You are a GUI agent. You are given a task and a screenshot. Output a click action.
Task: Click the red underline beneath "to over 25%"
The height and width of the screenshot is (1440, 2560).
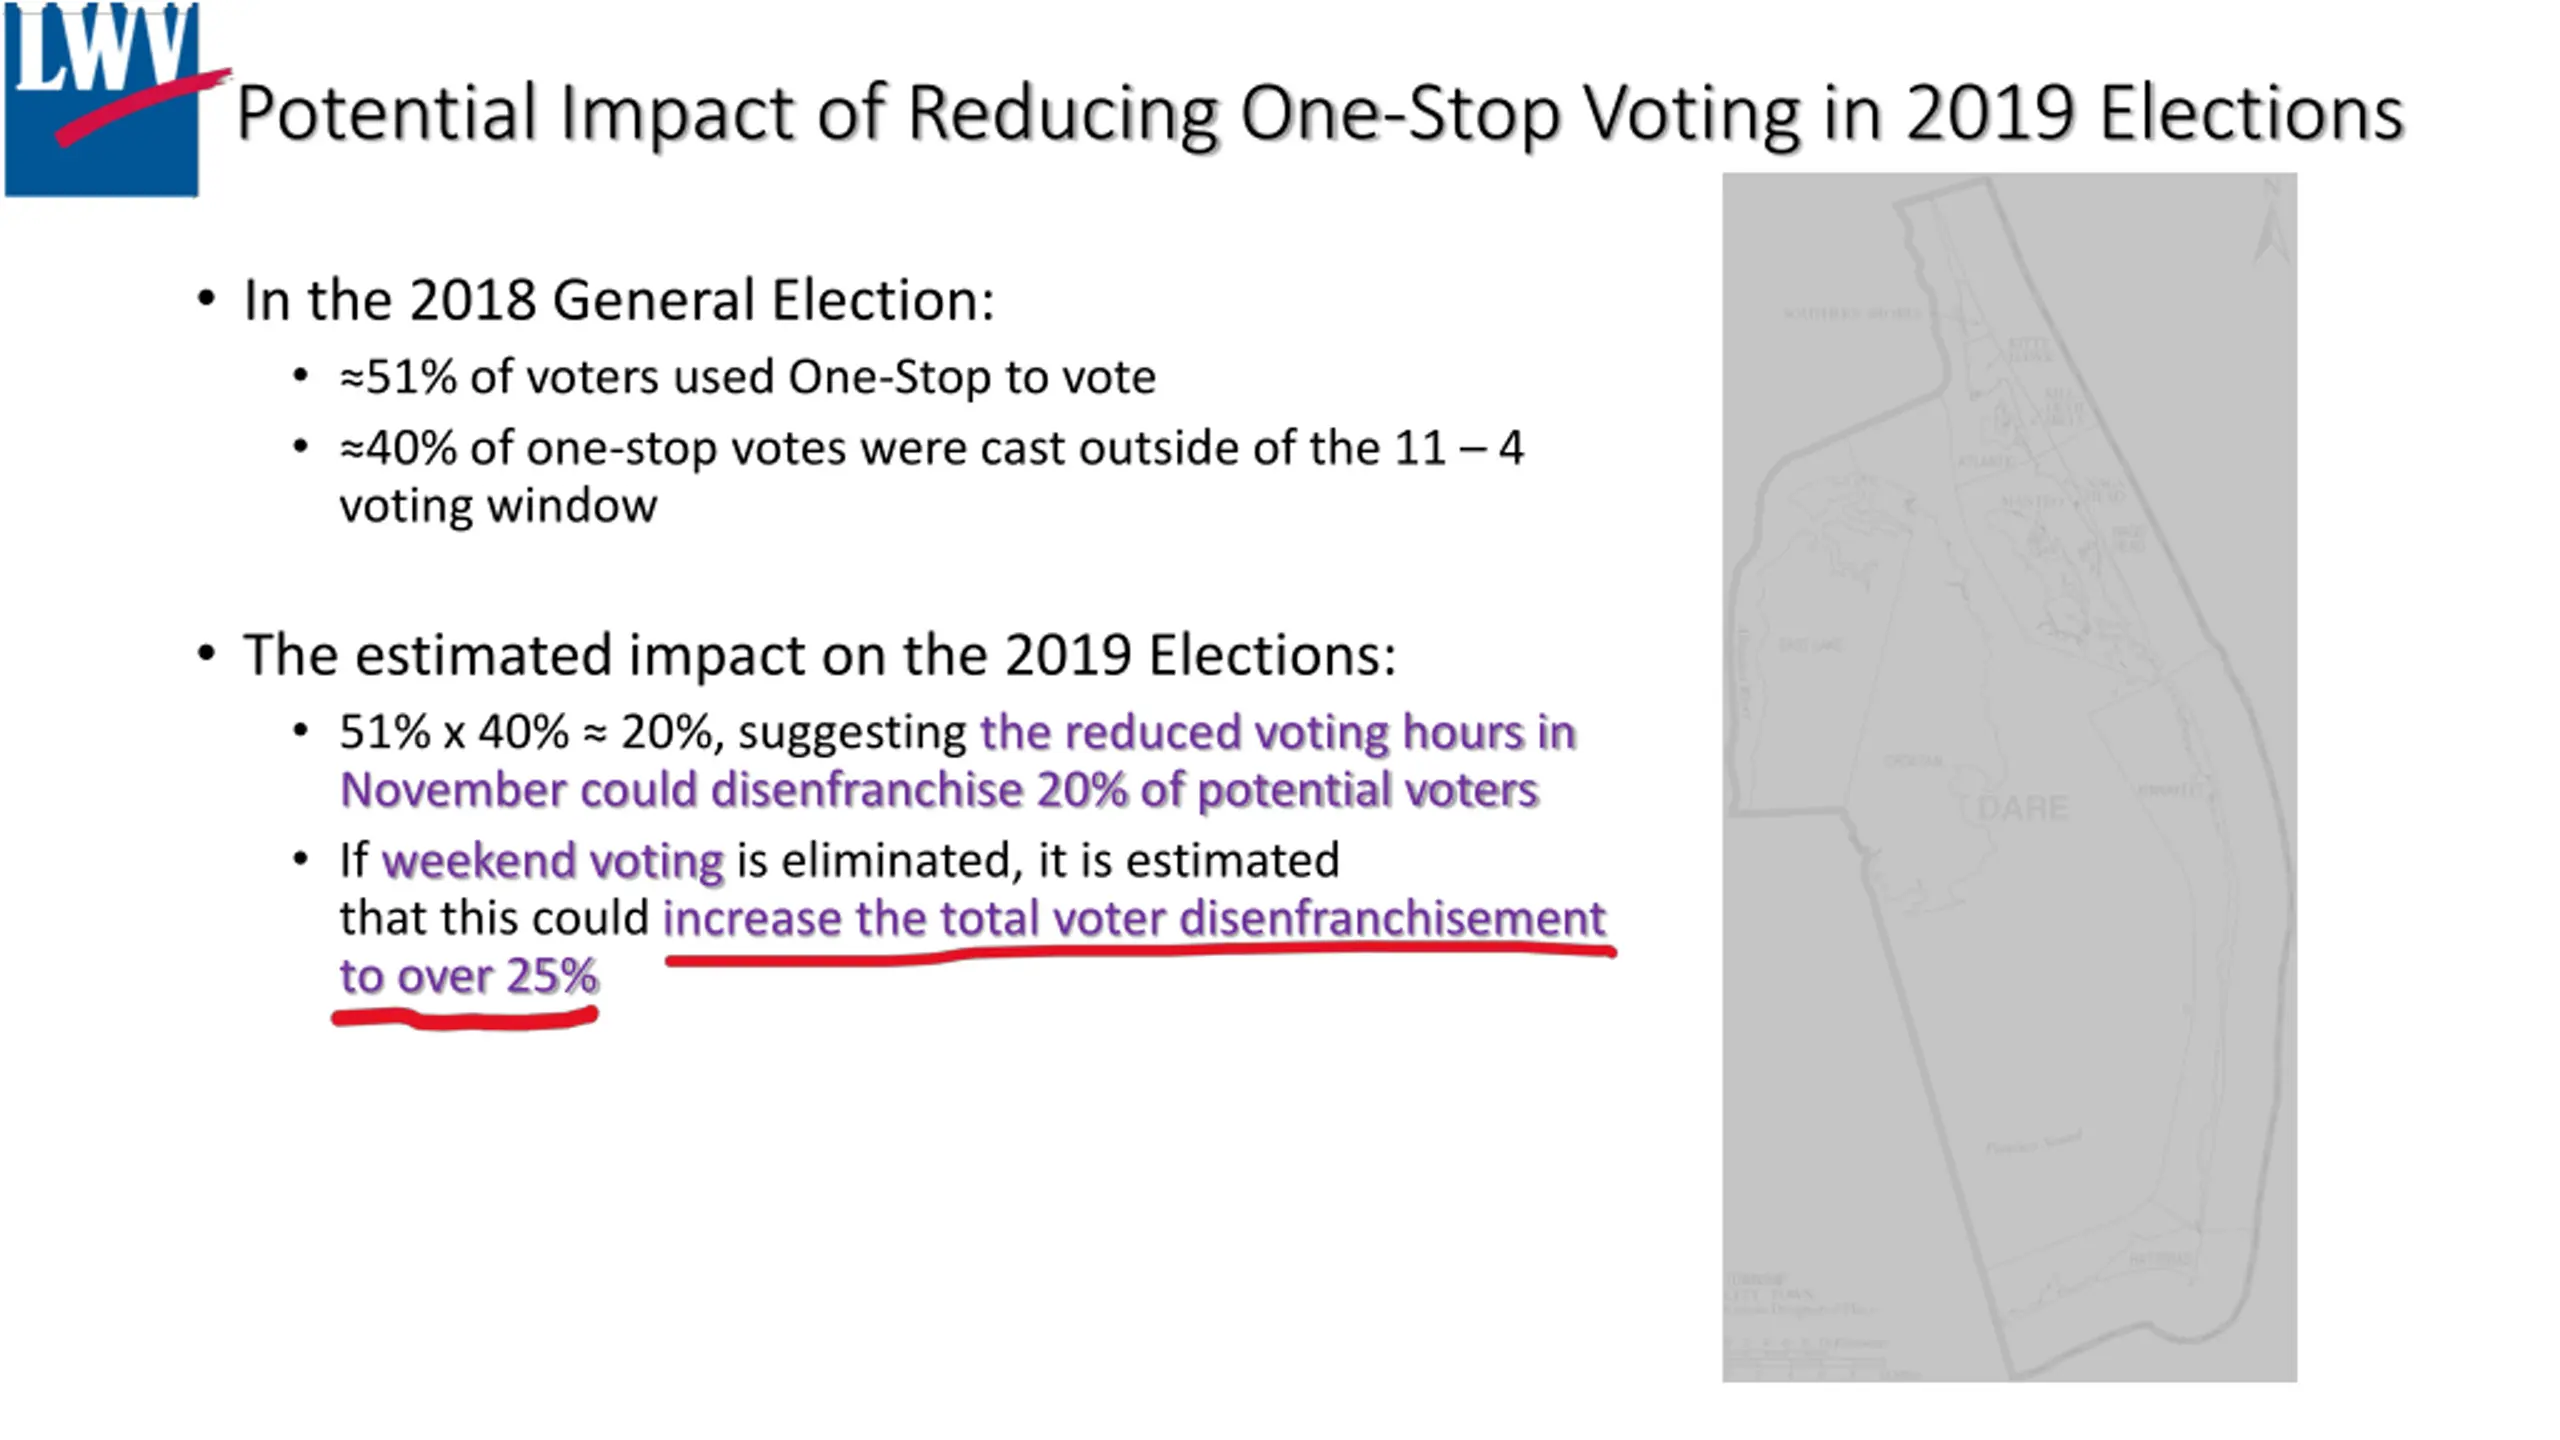coord(466,1019)
